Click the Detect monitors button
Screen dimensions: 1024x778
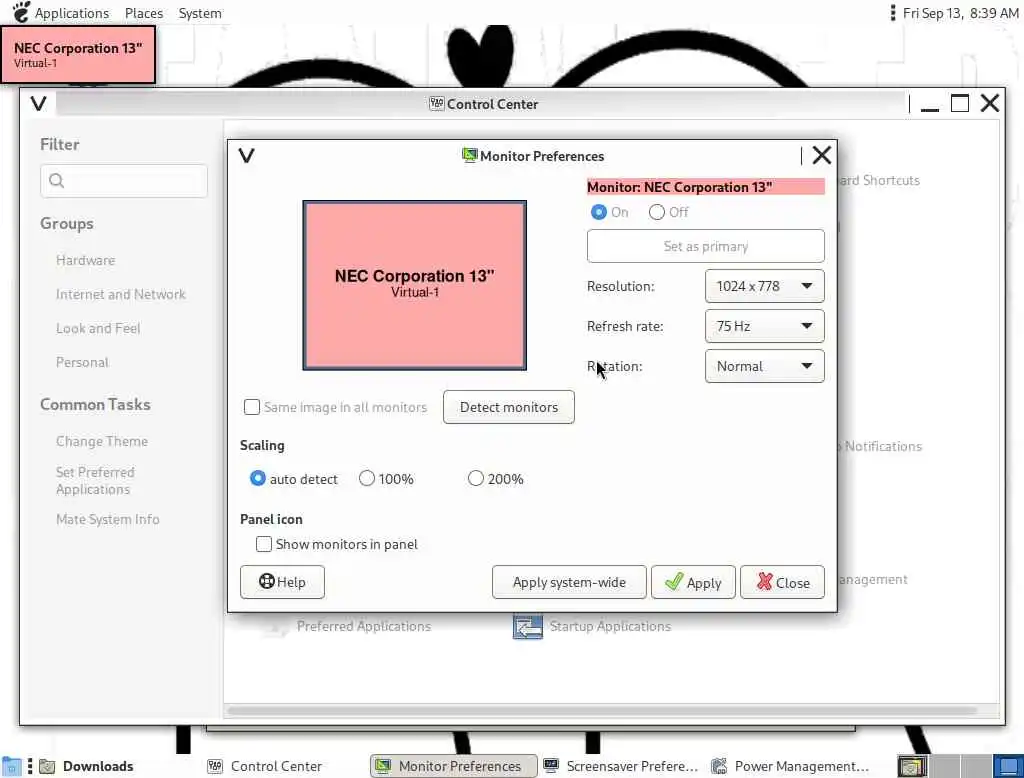[509, 407]
